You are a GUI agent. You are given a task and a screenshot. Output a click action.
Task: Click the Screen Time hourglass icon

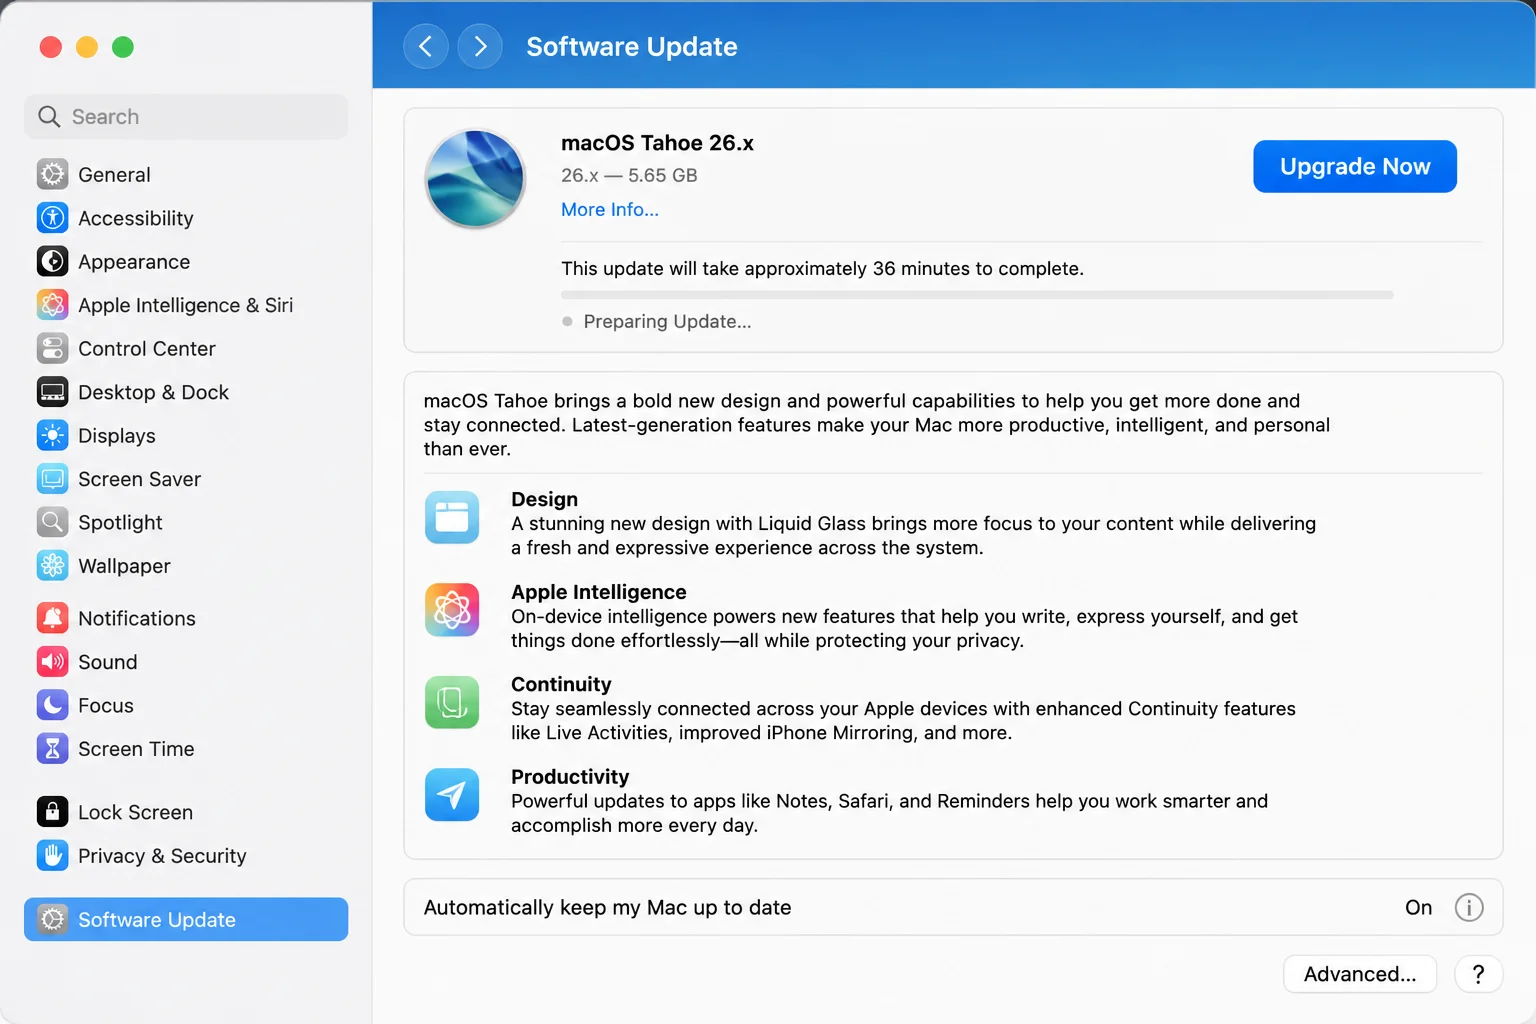tap(53, 749)
